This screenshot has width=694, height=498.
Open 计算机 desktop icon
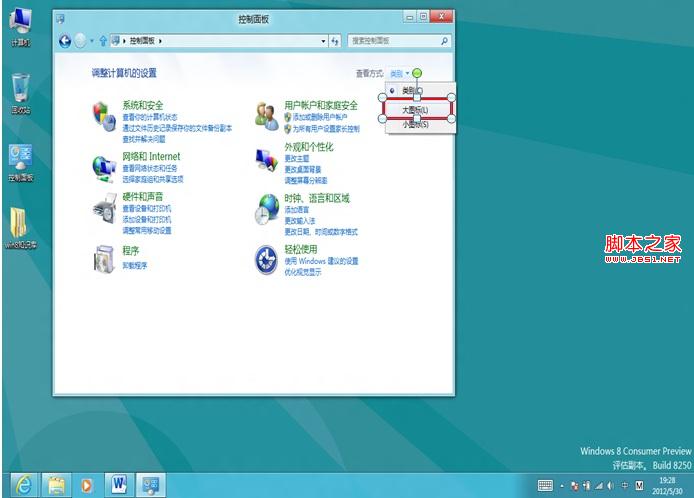[20, 27]
